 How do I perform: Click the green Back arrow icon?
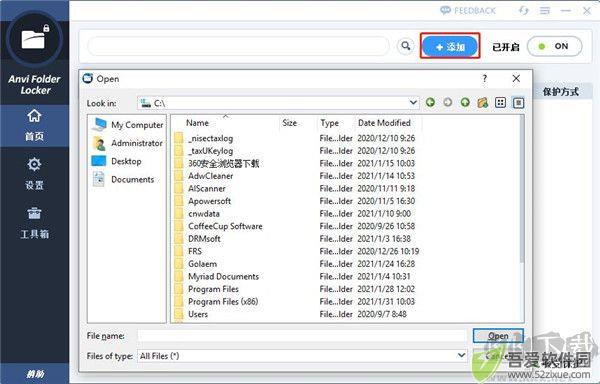click(x=430, y=103)
